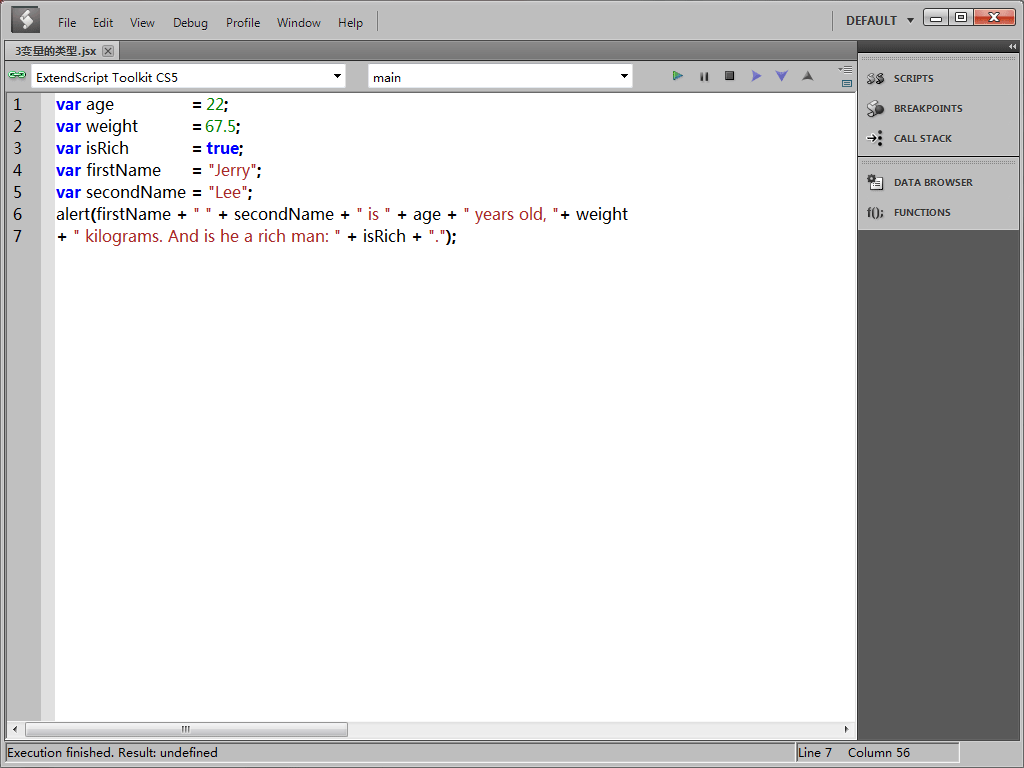Click the horizontal scrollbar thumb

pyautogui.click(x=186, y=729)
